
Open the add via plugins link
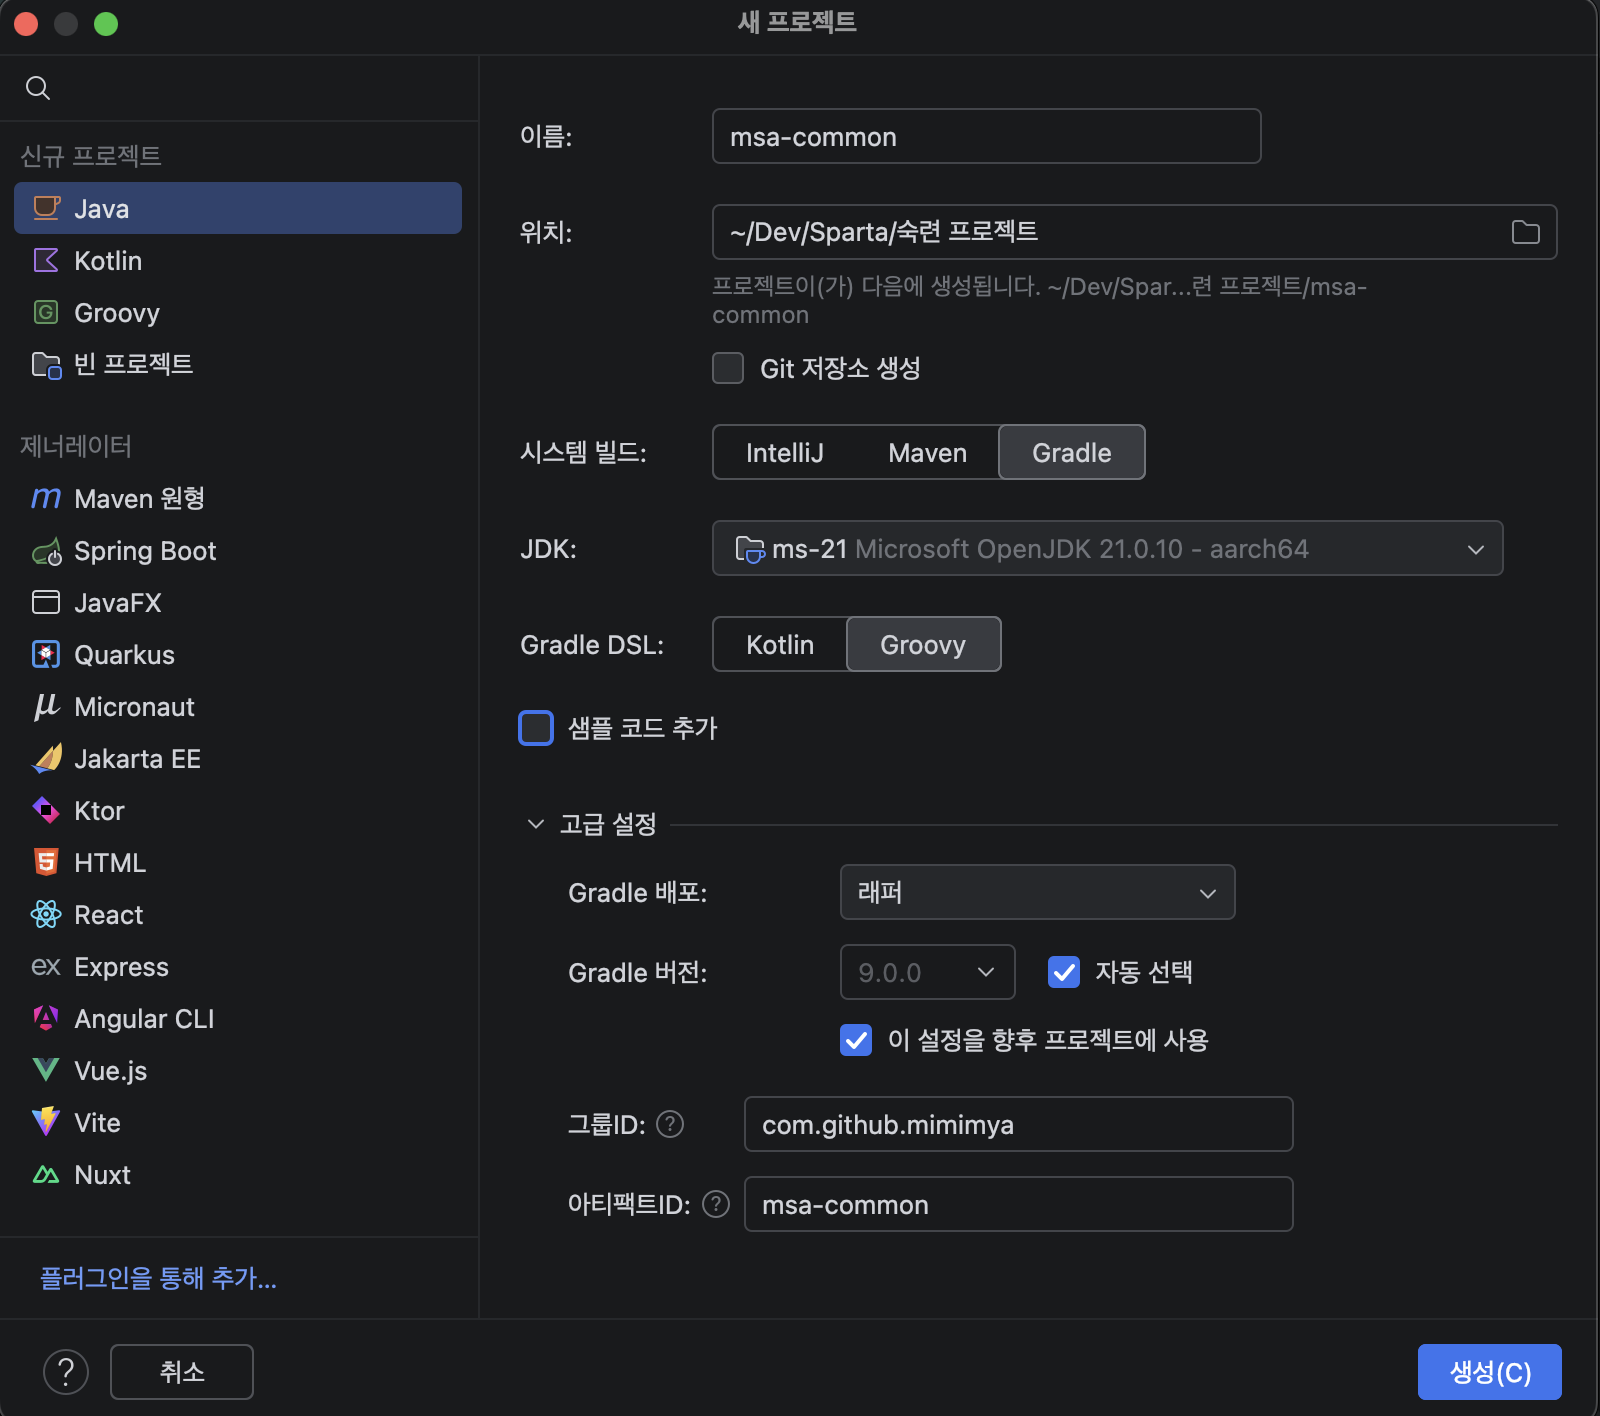click(158, 1278)
